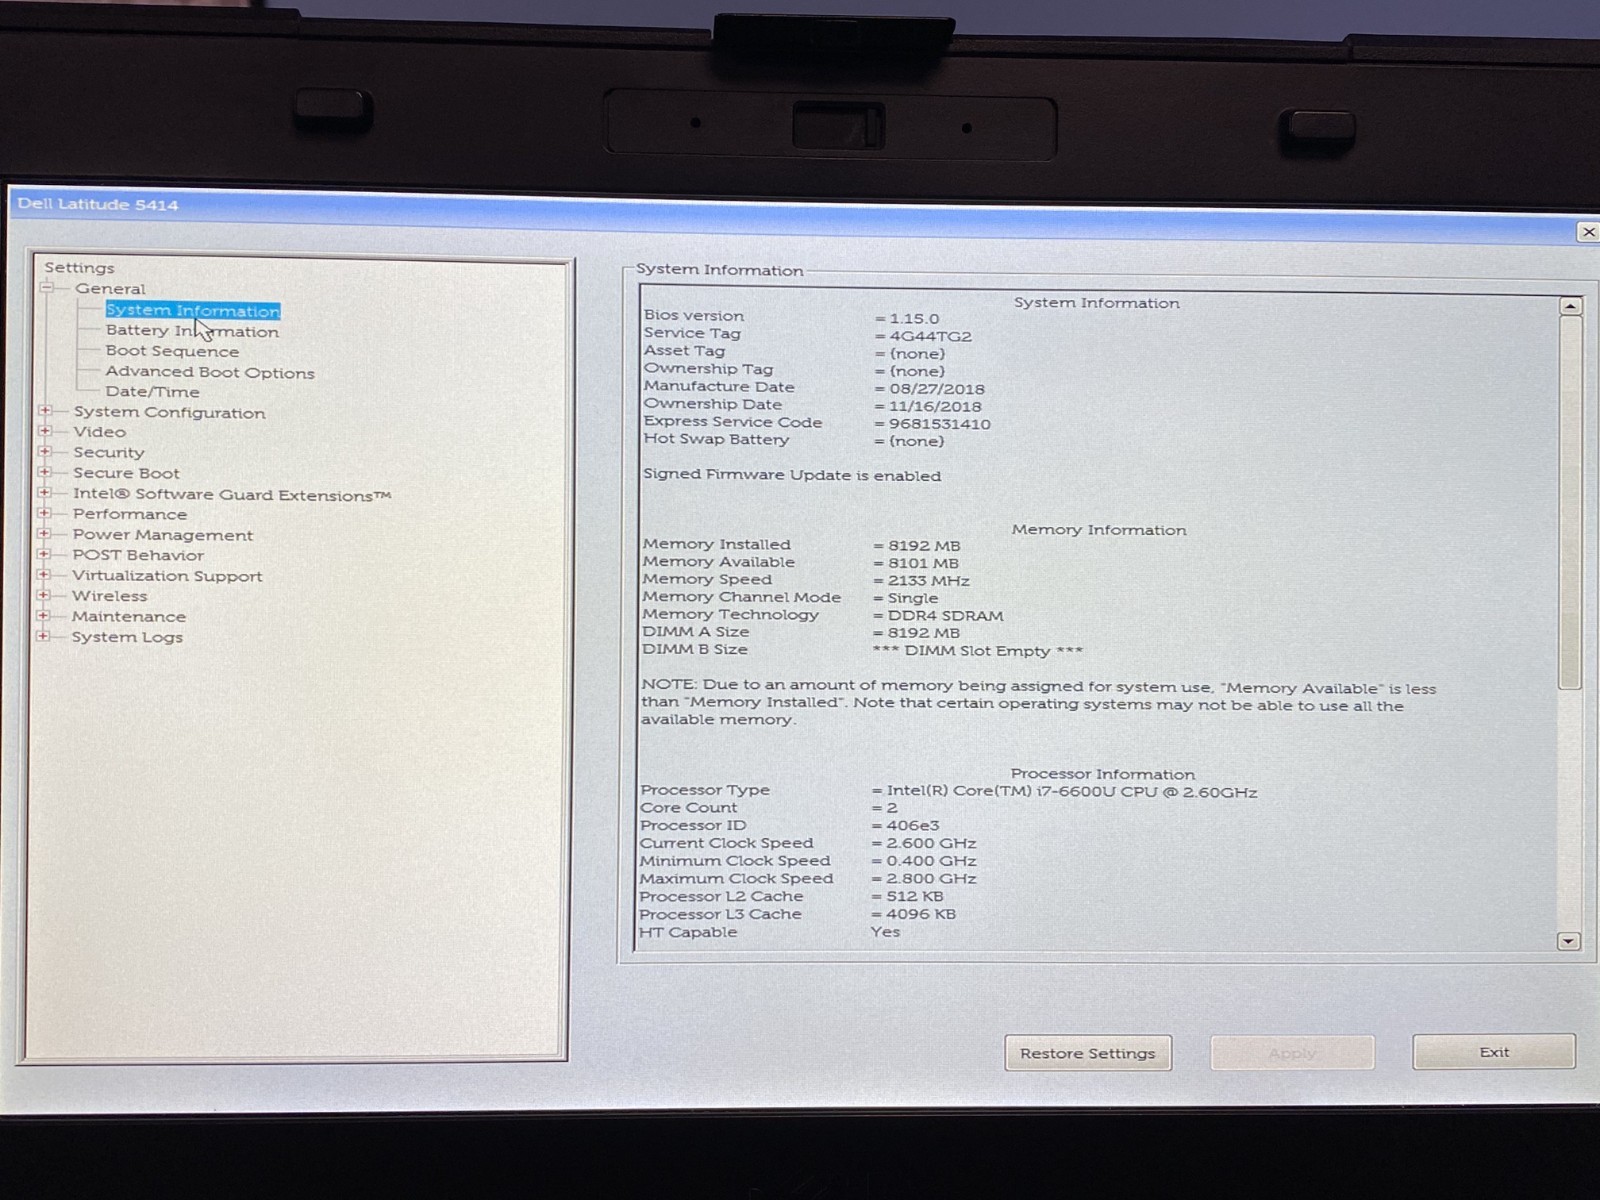1600x1200 pixels.
Task: Expand the Wireless node
Action: 44,595
